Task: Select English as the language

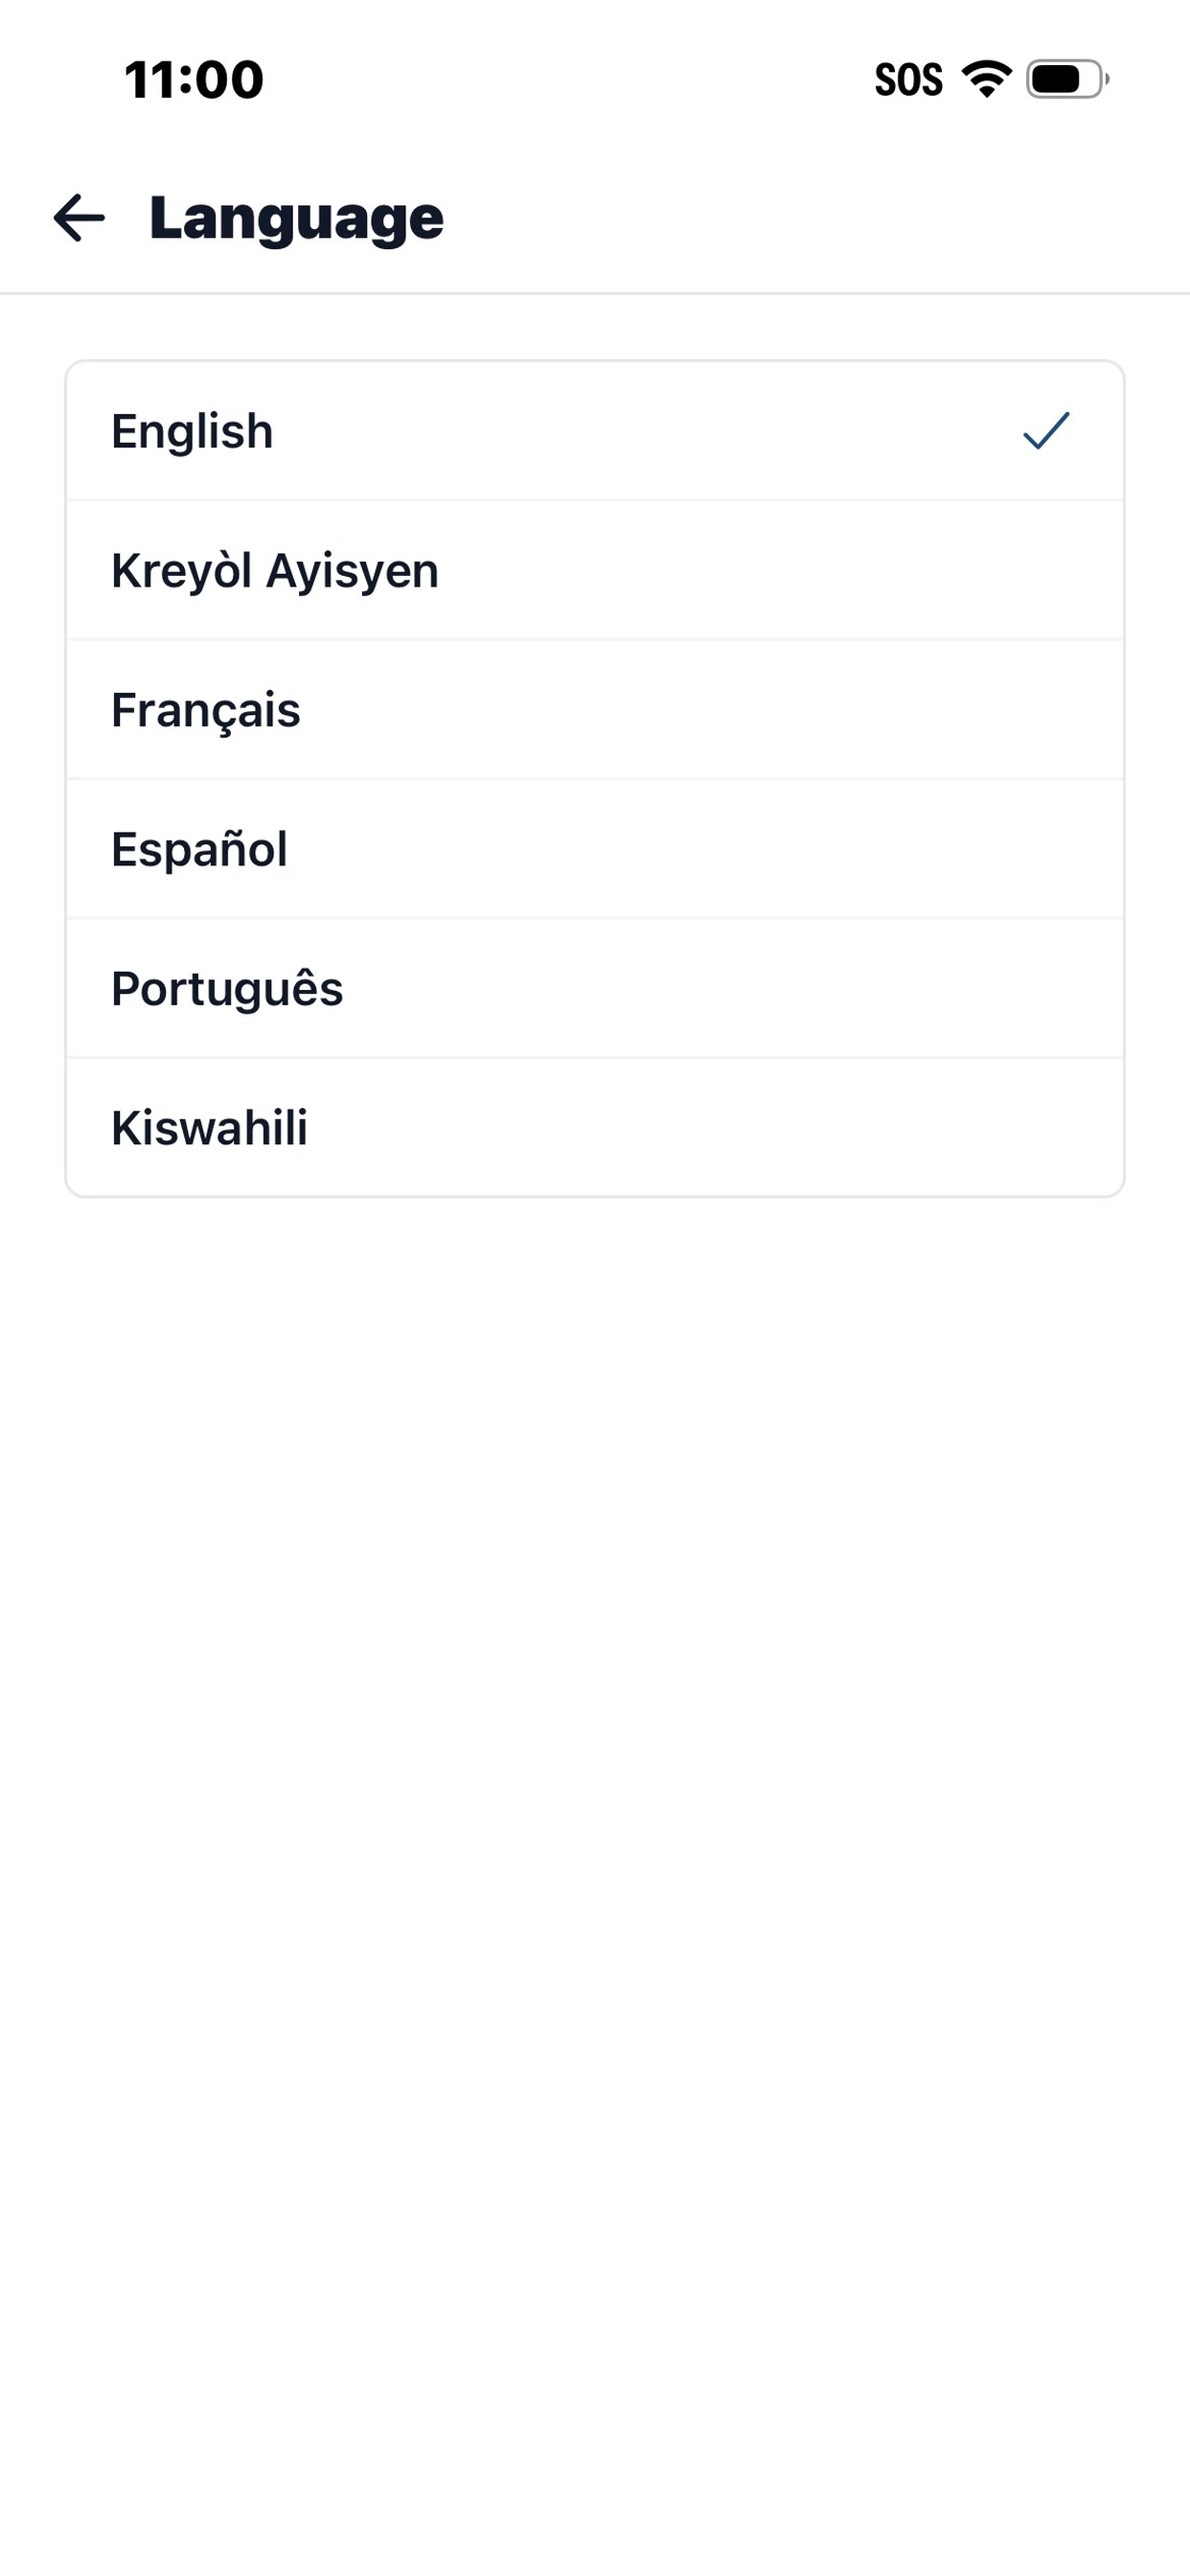Action: 595,431
